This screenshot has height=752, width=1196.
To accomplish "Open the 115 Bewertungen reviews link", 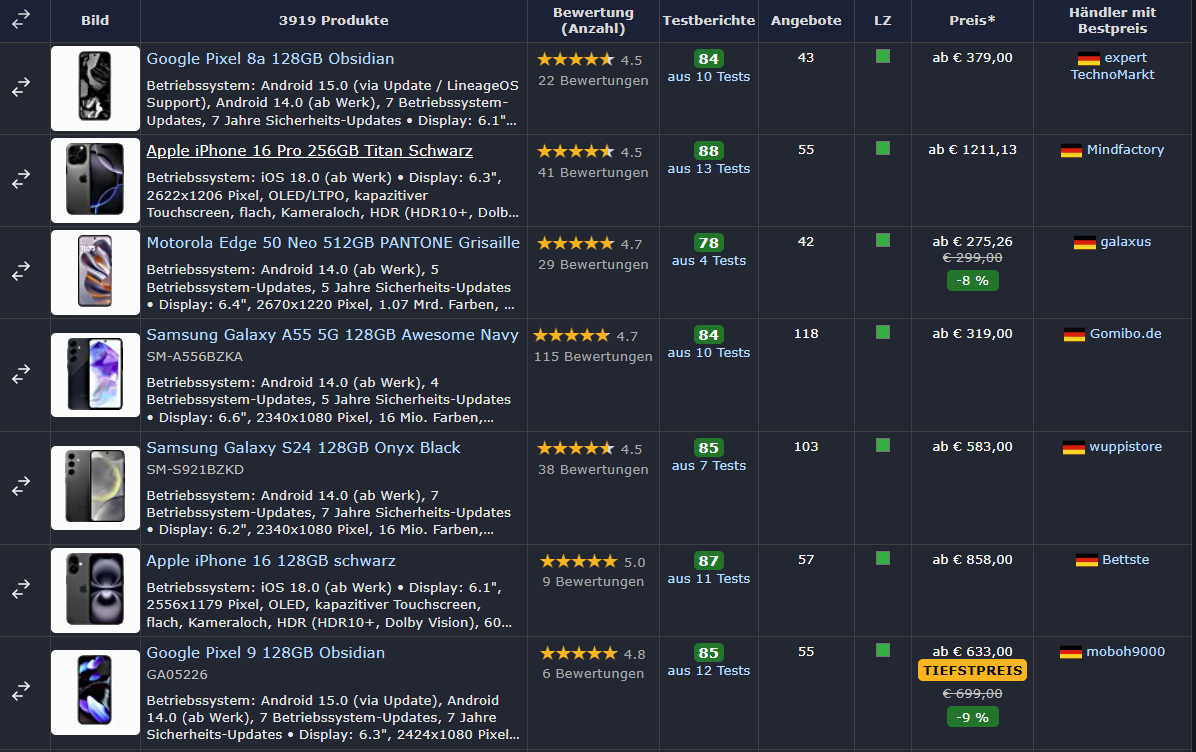I will [x=593, y=357].
